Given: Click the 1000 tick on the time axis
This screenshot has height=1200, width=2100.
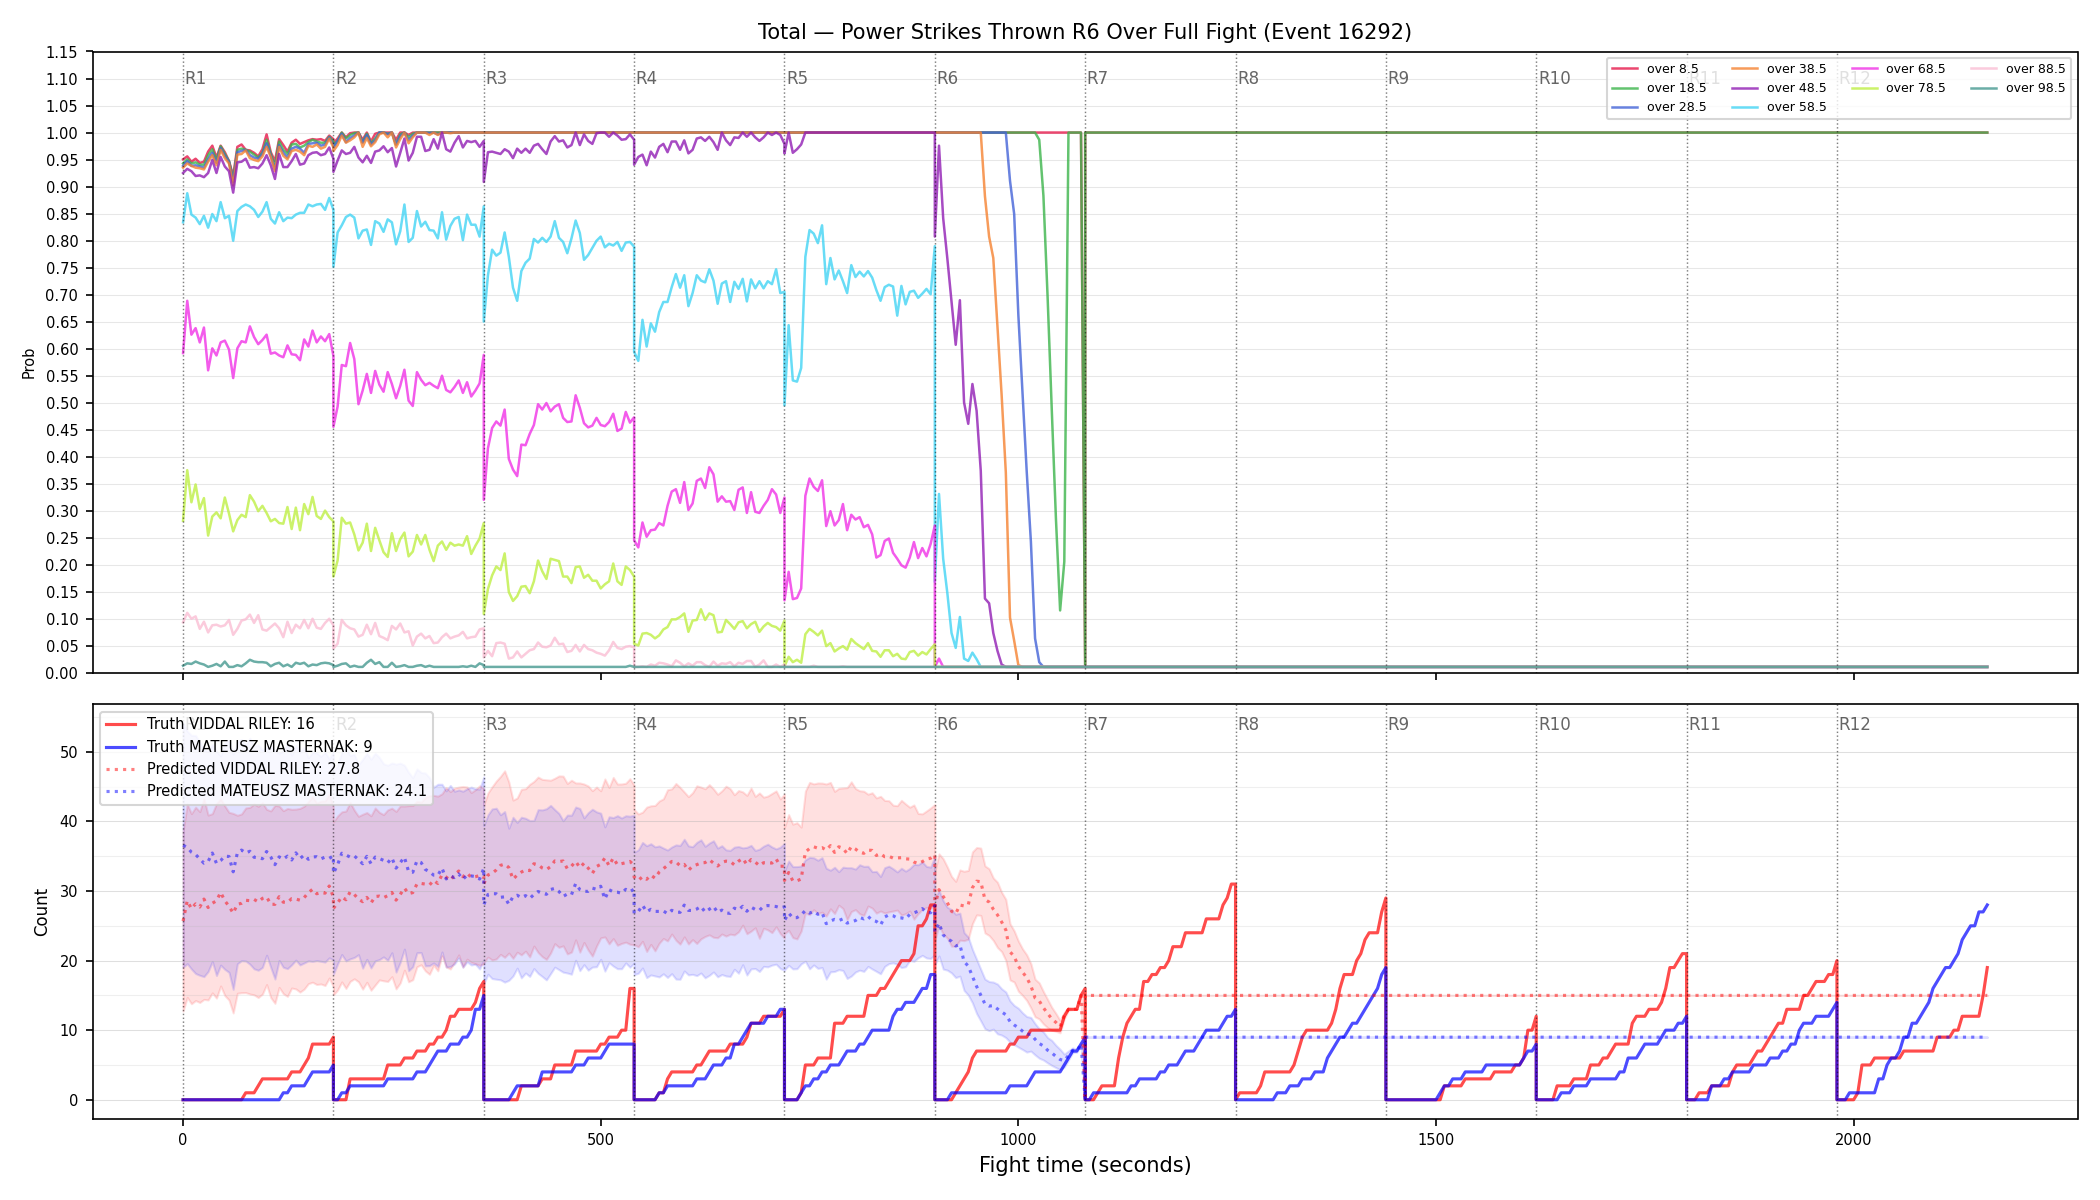Looking at the screenshot, I should click(x=1018, y=1139).
